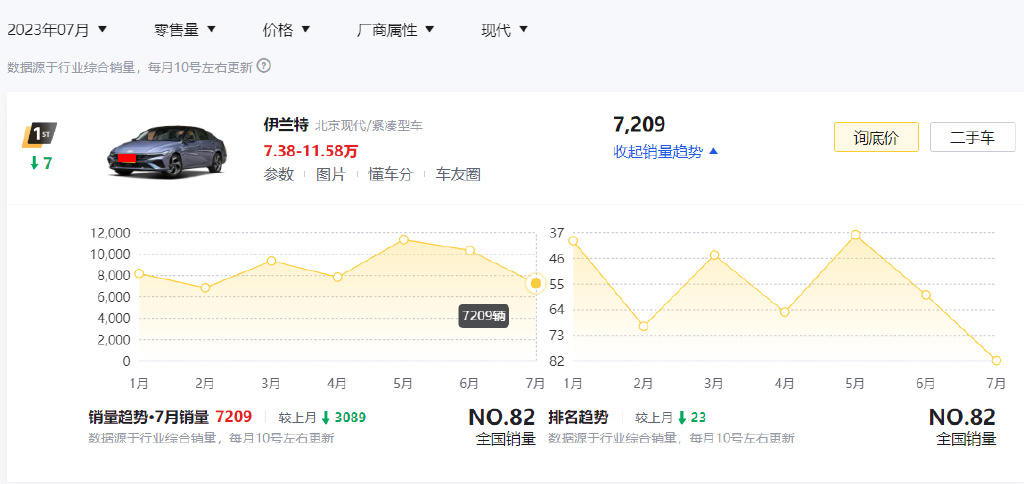
Task: Open the 现代 brand dropdown
Action: (505, 29)
